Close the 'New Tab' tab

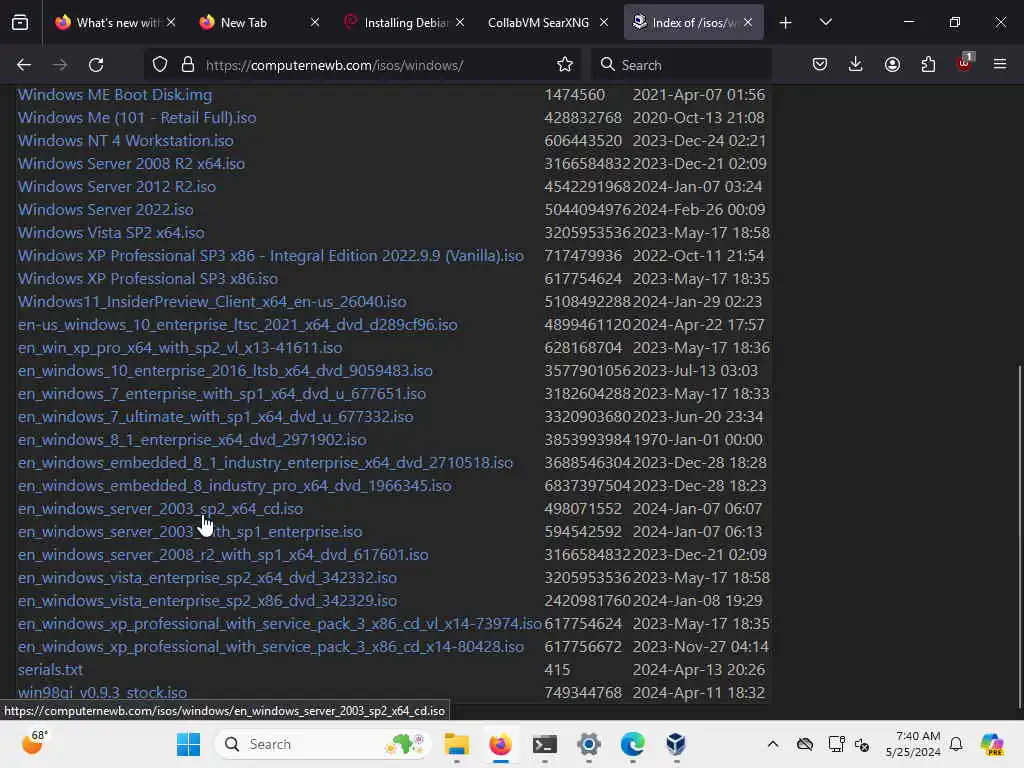click(315, 23)
